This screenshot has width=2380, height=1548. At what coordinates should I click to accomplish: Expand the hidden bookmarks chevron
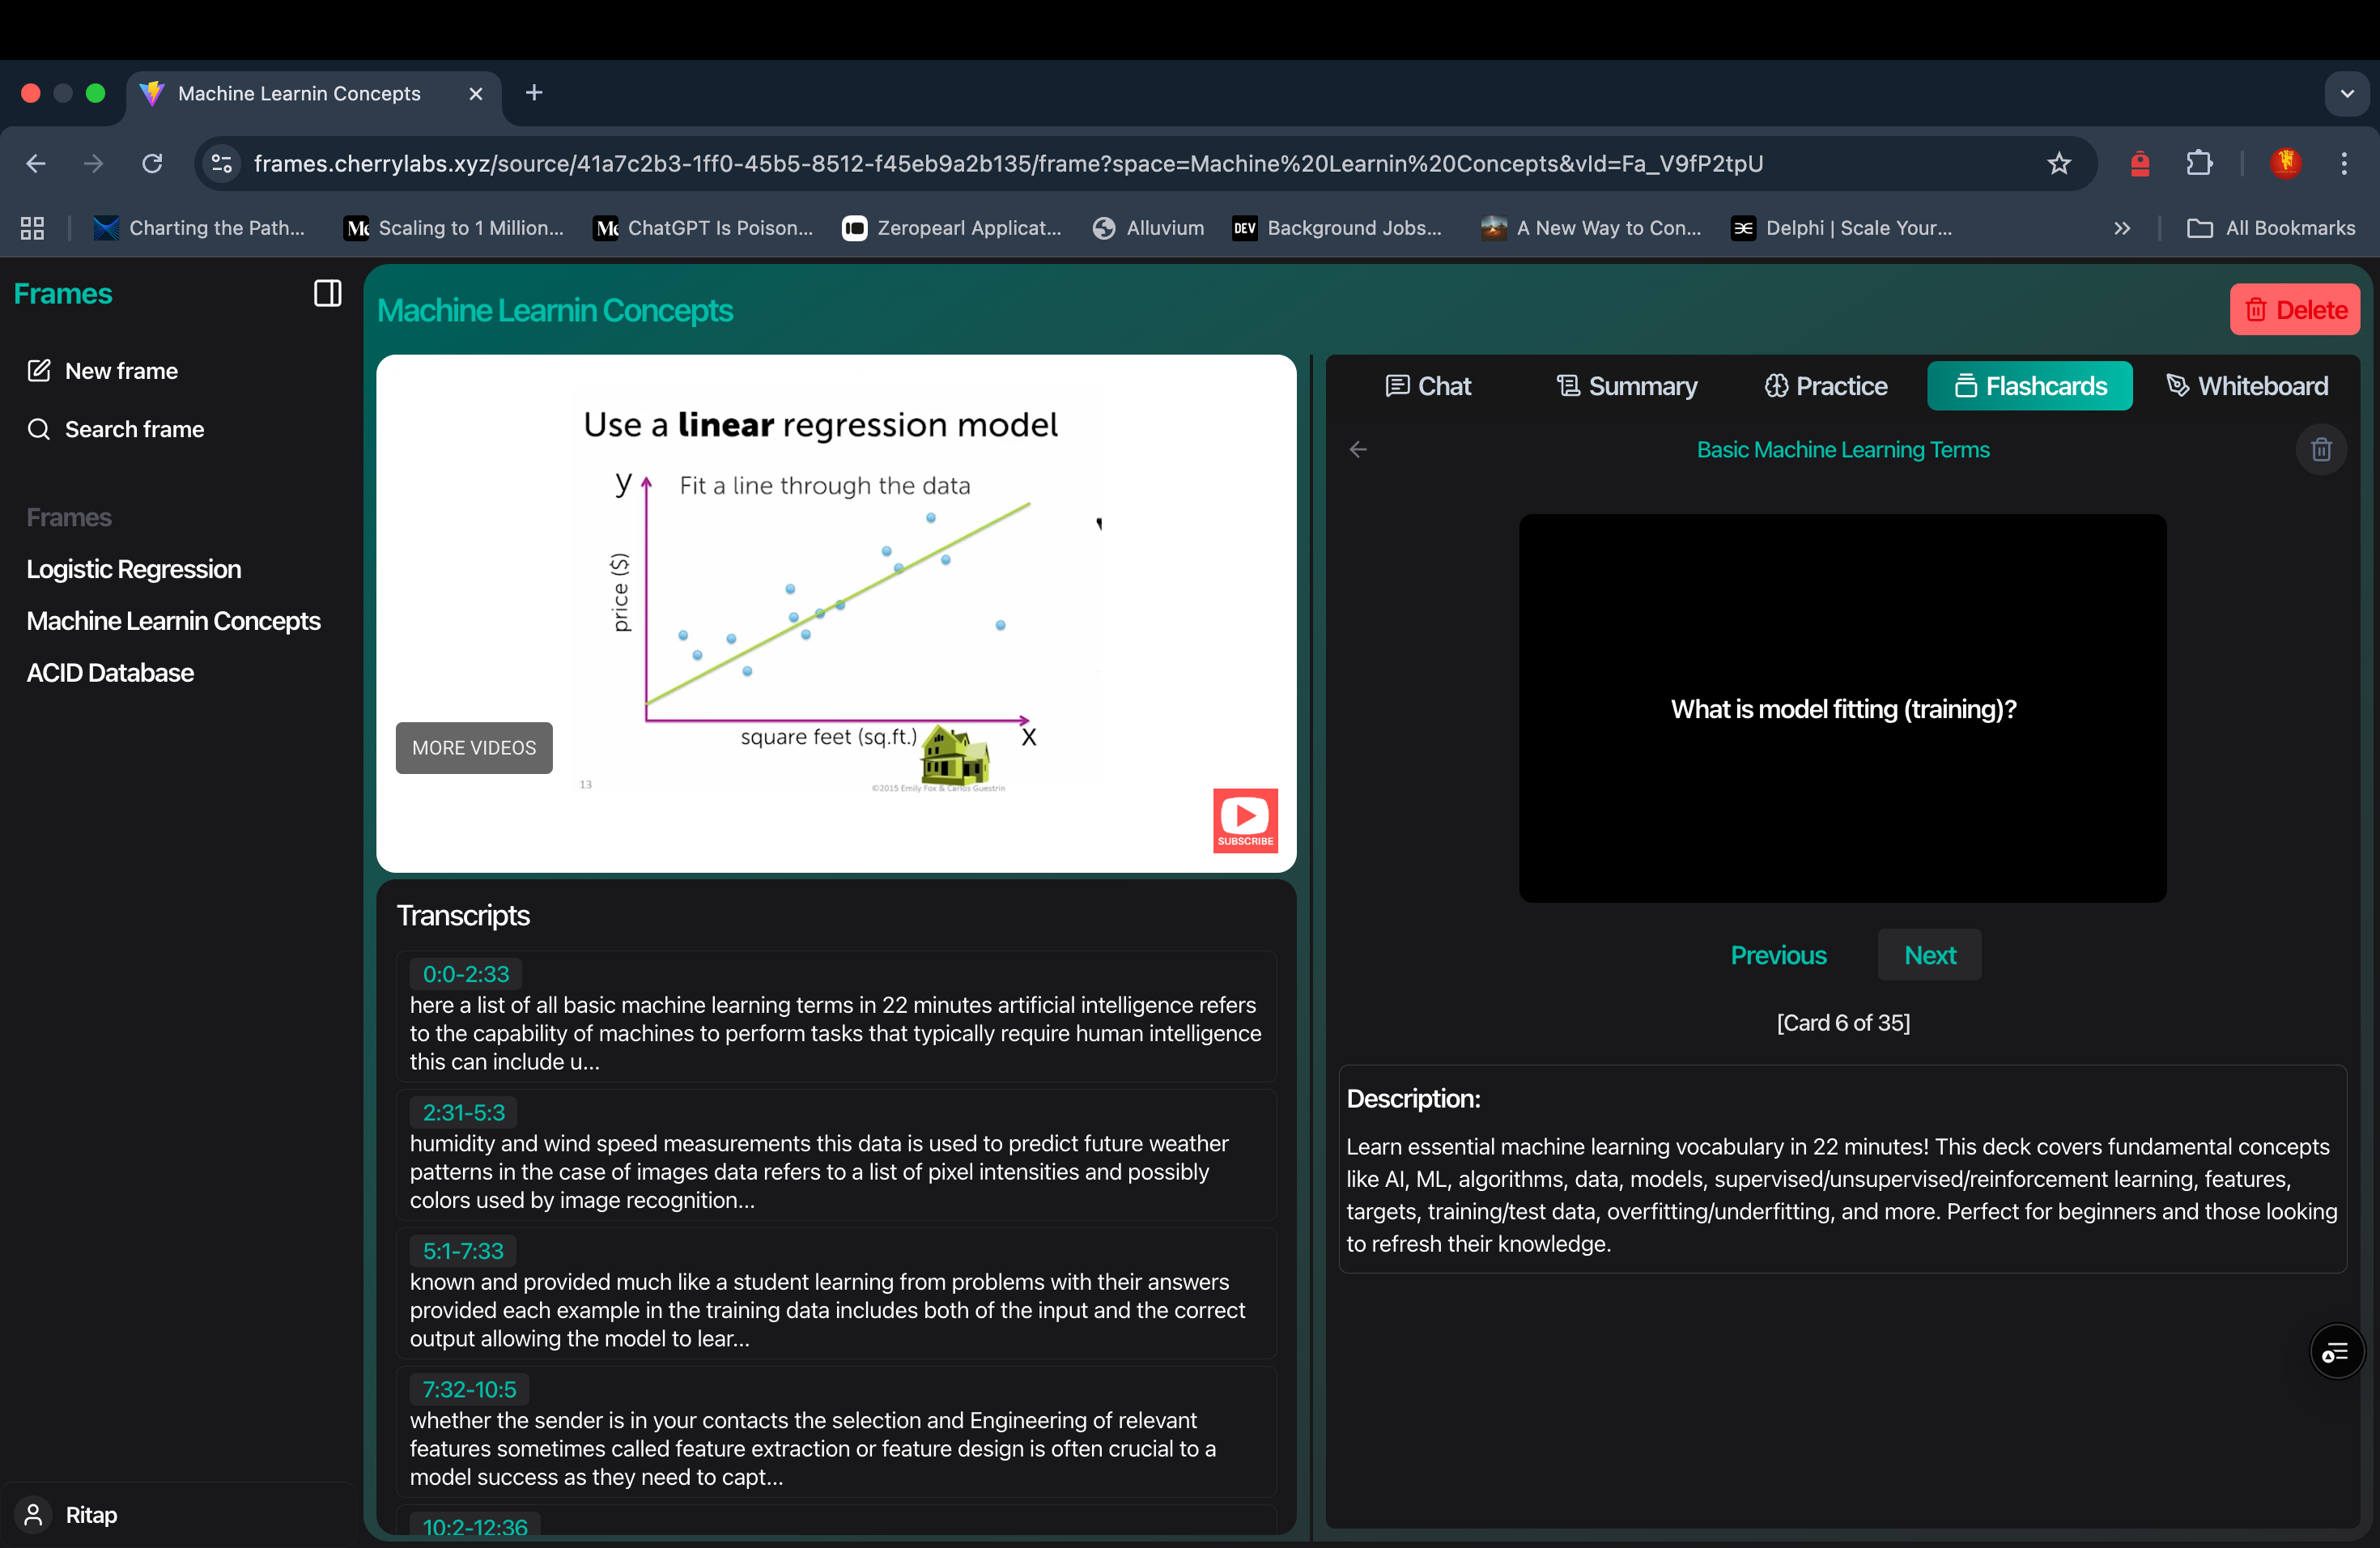(x=2122, y=228)
